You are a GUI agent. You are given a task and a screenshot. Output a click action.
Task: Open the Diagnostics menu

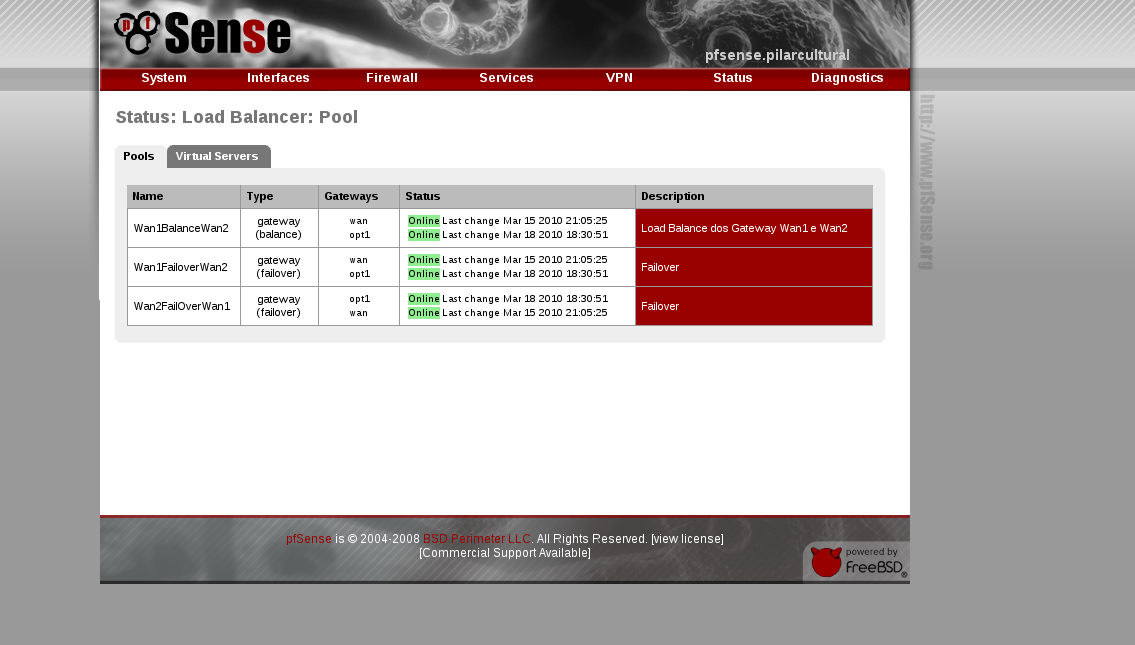(847, 78)
